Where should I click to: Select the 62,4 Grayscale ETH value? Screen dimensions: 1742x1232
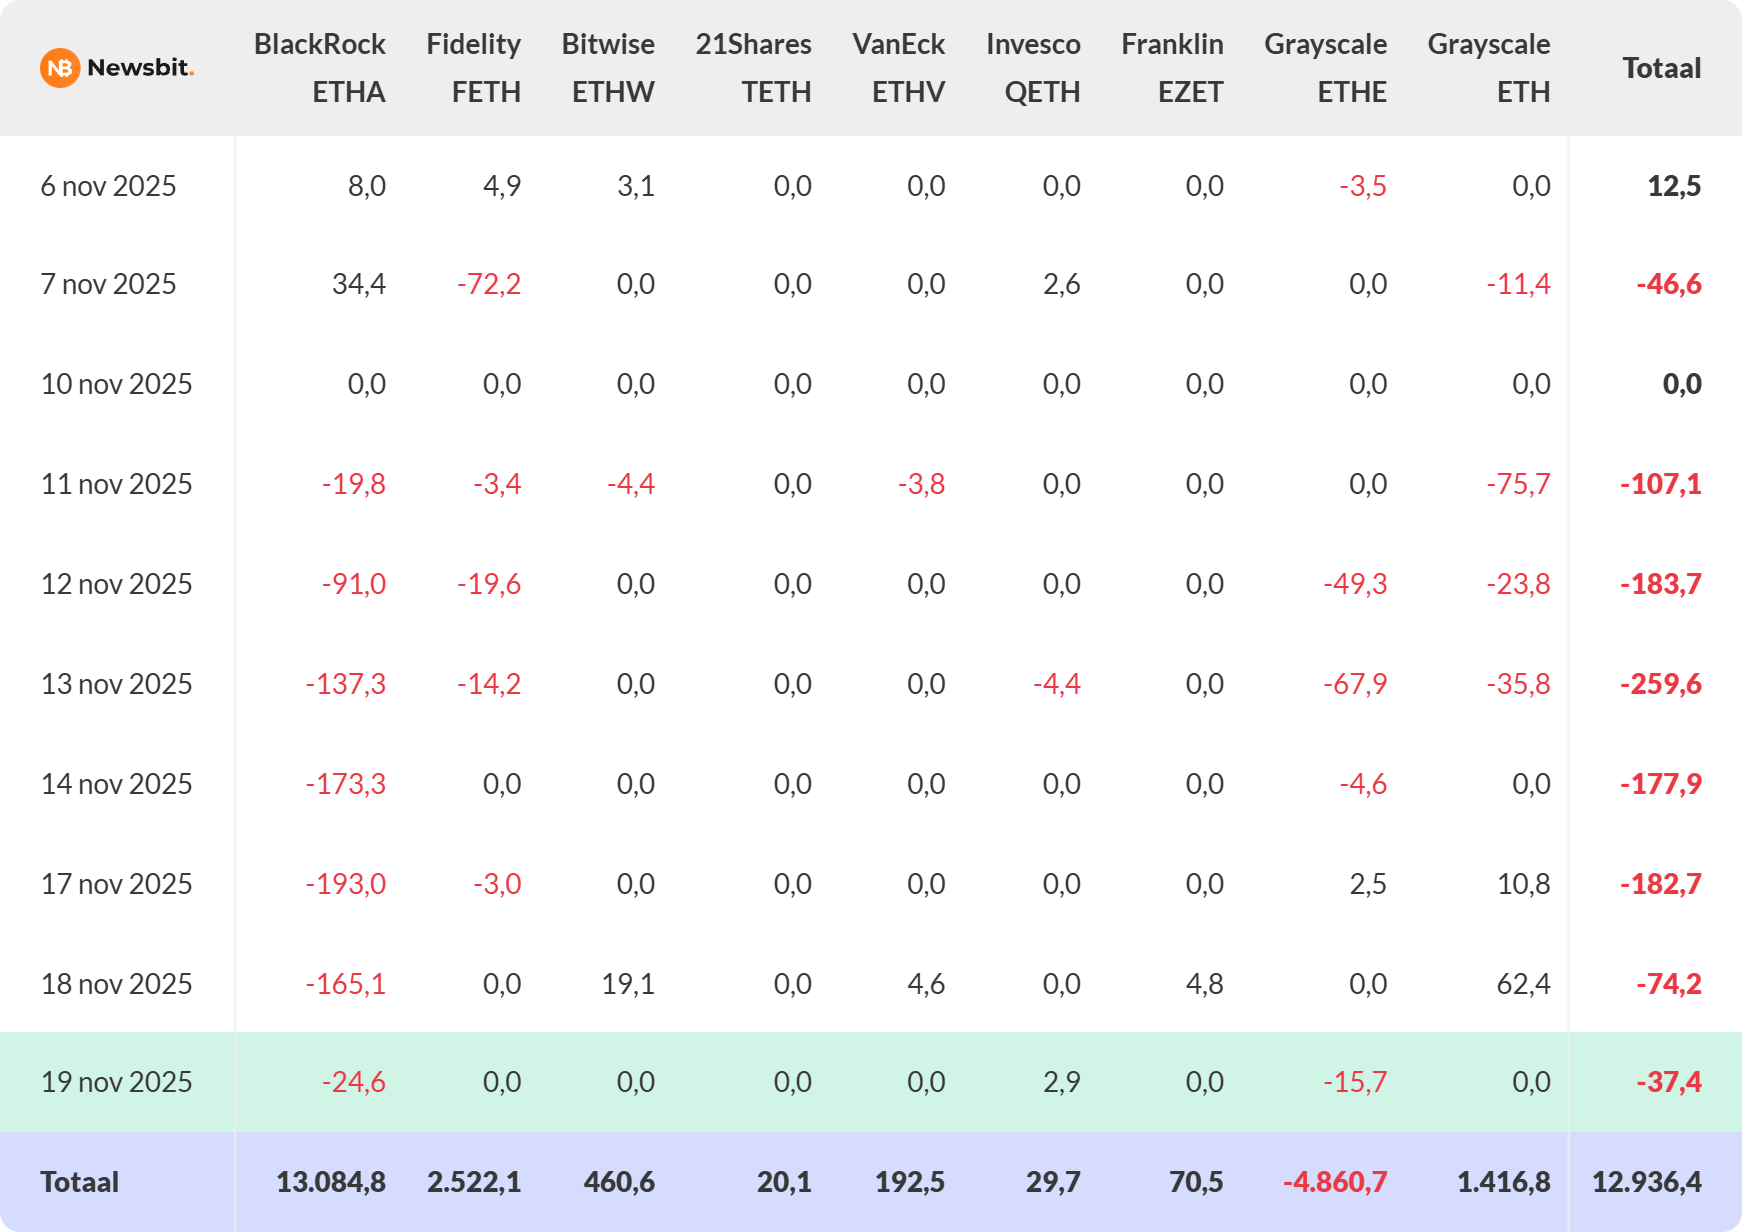(x=1523, y=984)
